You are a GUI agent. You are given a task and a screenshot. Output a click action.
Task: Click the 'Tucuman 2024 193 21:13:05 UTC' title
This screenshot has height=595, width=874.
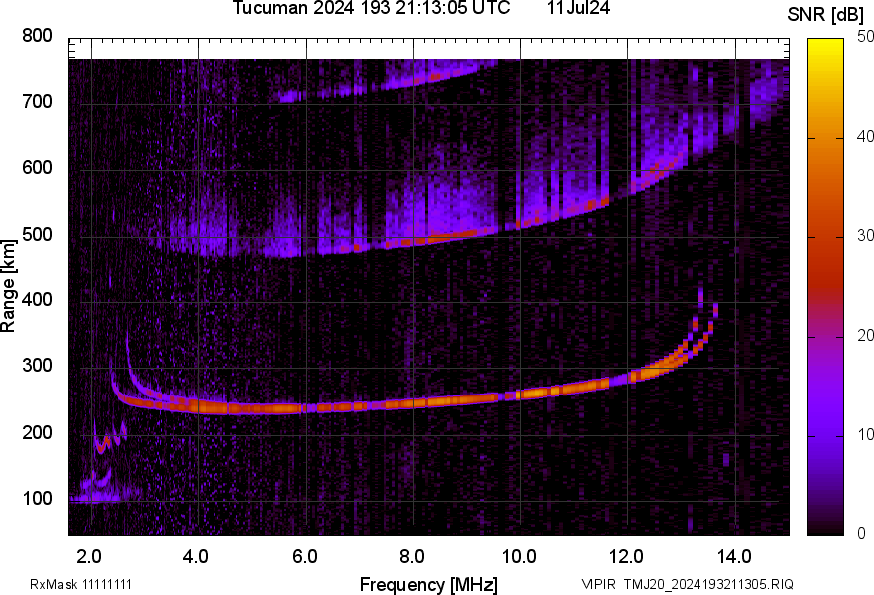coord(371,9)
